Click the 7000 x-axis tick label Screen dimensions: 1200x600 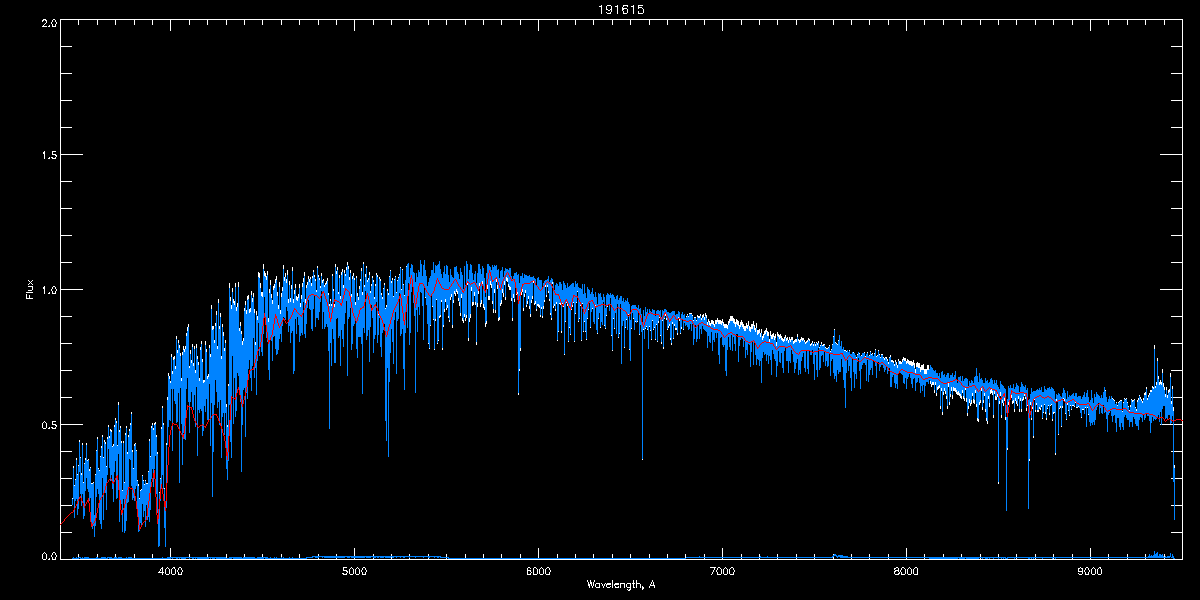722,572
